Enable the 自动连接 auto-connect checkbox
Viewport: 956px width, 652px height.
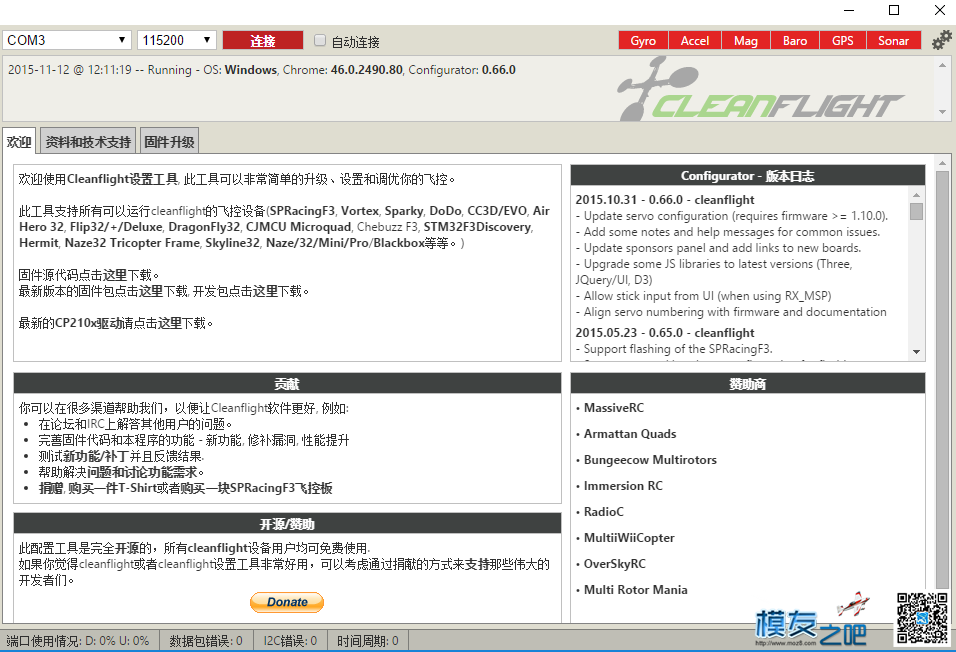pos(319,40)
